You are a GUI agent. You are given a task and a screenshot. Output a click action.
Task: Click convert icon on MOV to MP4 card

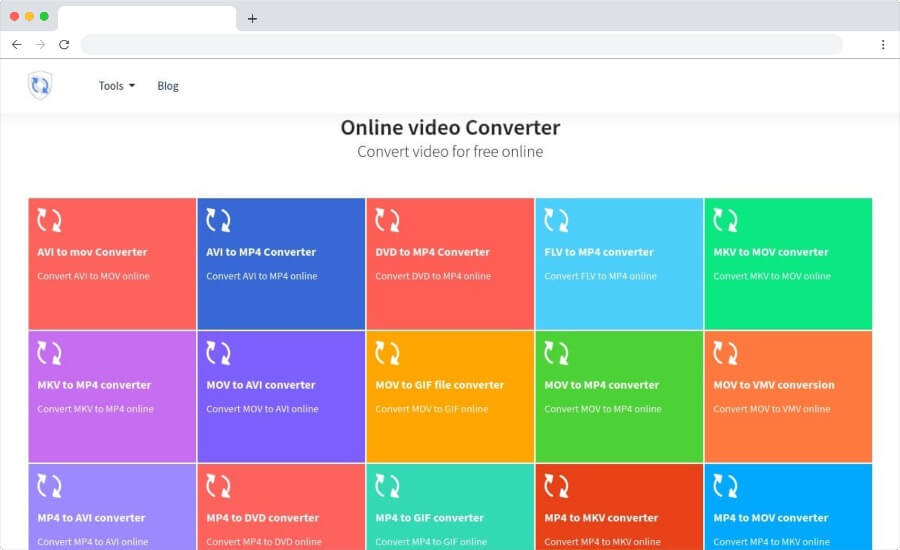(x=556, y=354)
